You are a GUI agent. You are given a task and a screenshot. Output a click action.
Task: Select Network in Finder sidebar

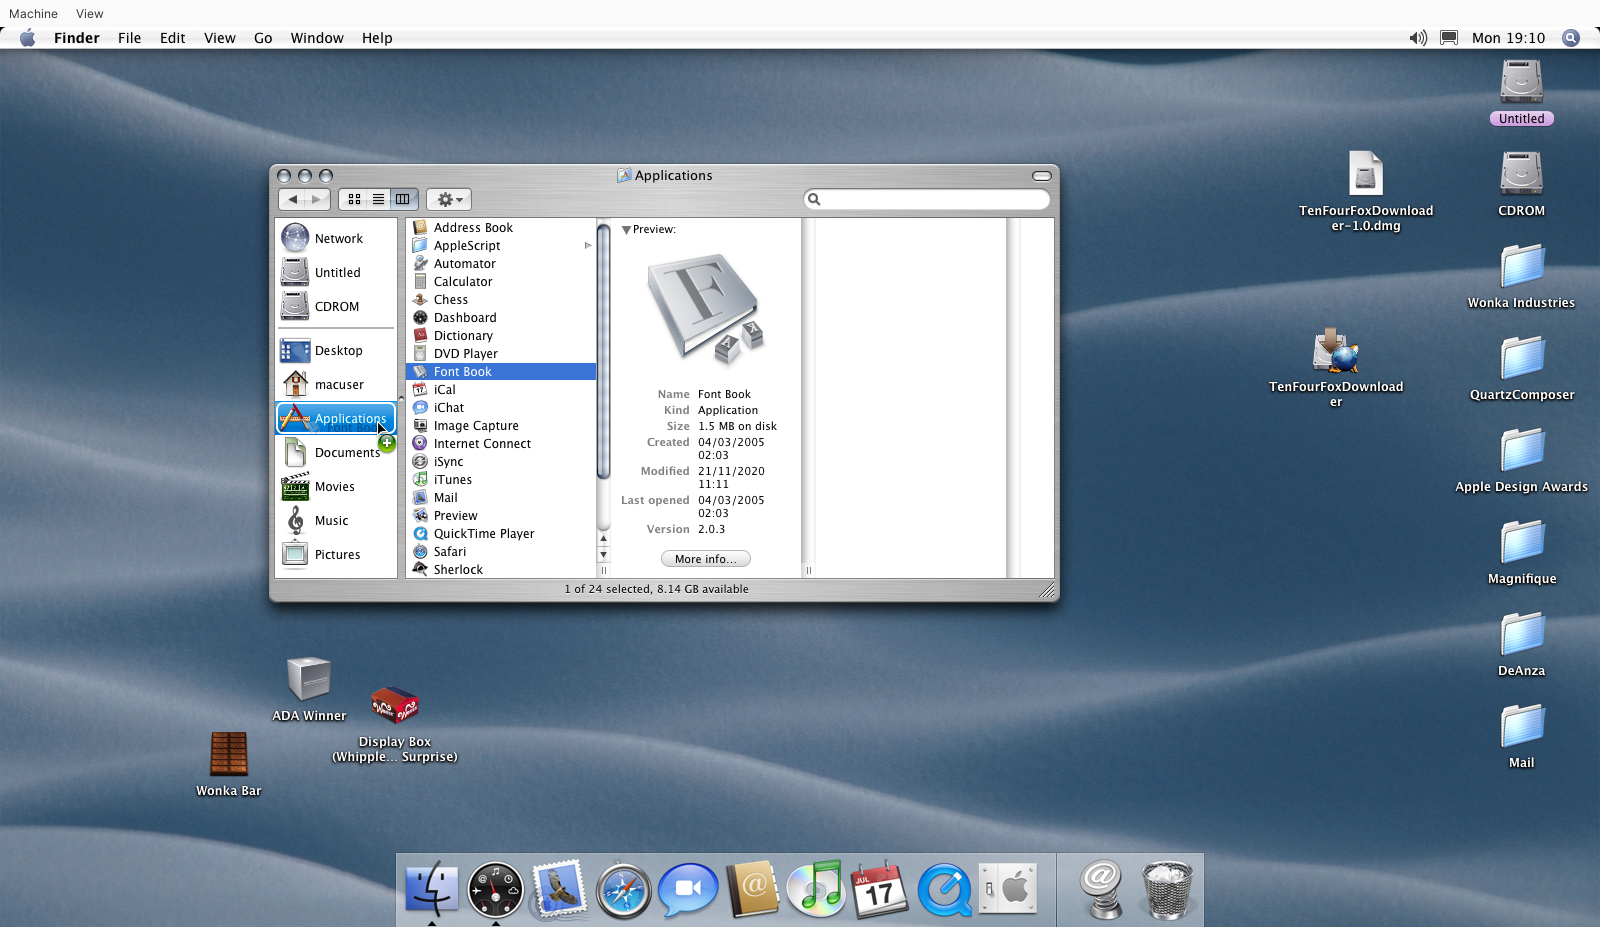click(x=336, y=238)
